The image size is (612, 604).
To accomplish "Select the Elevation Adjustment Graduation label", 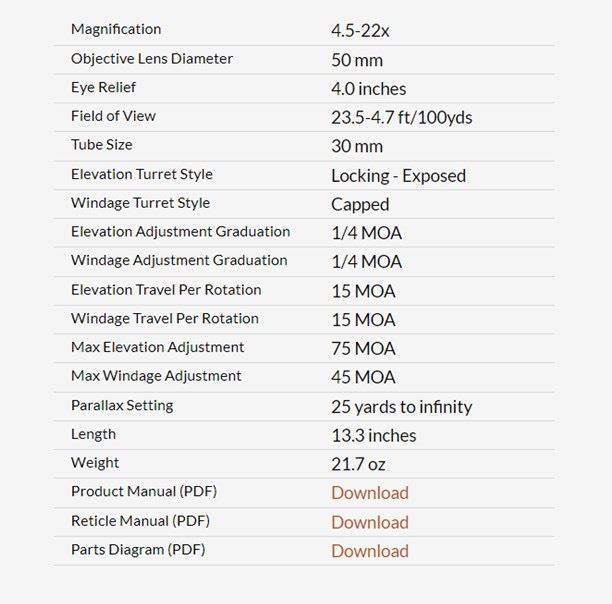I will [x=180, y=232].
